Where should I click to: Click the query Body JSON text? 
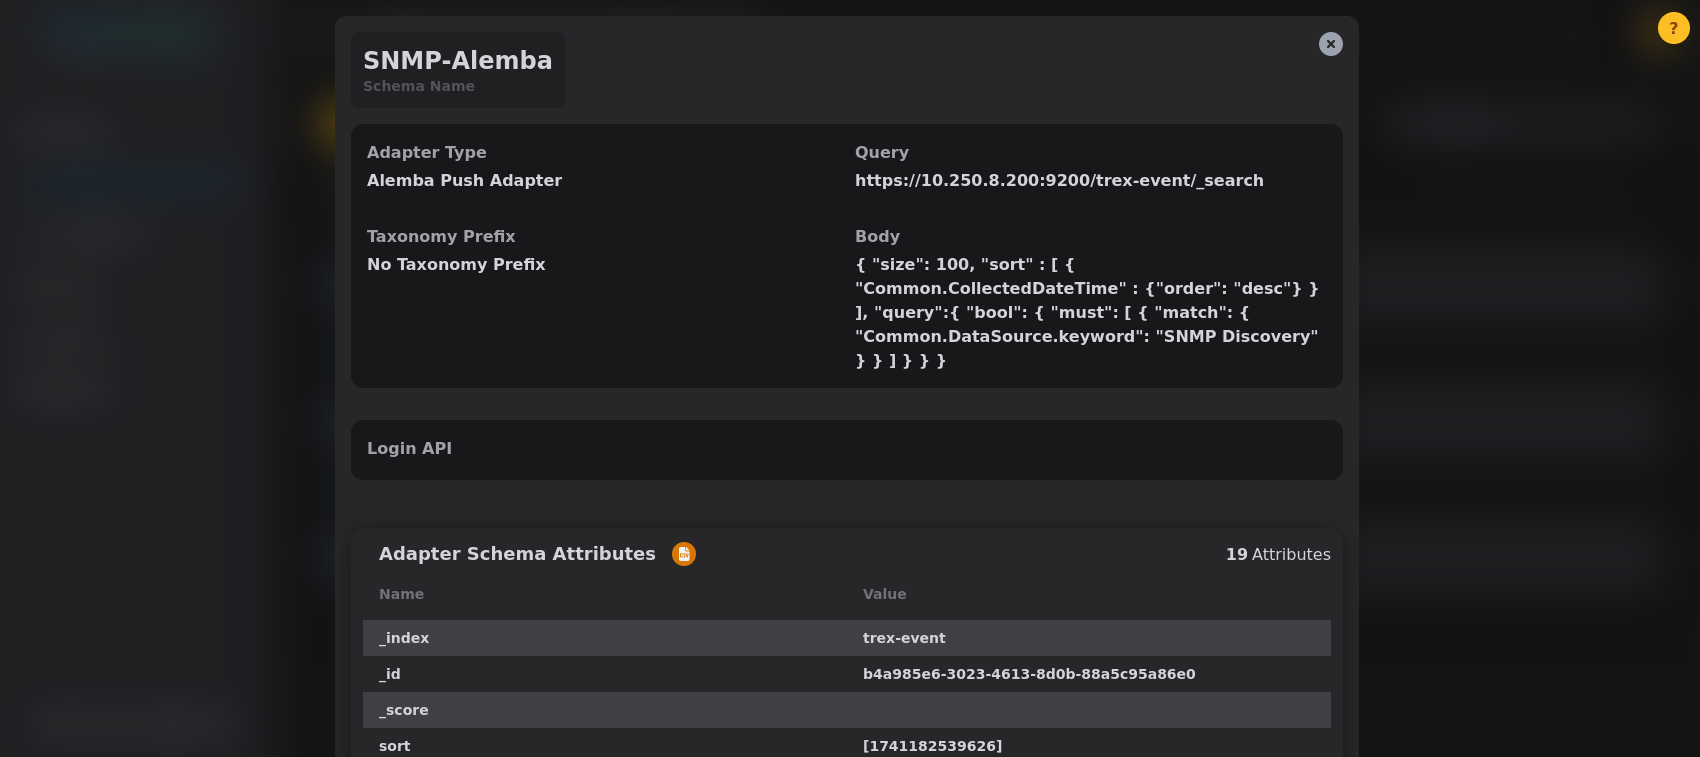click(1086, 313)
